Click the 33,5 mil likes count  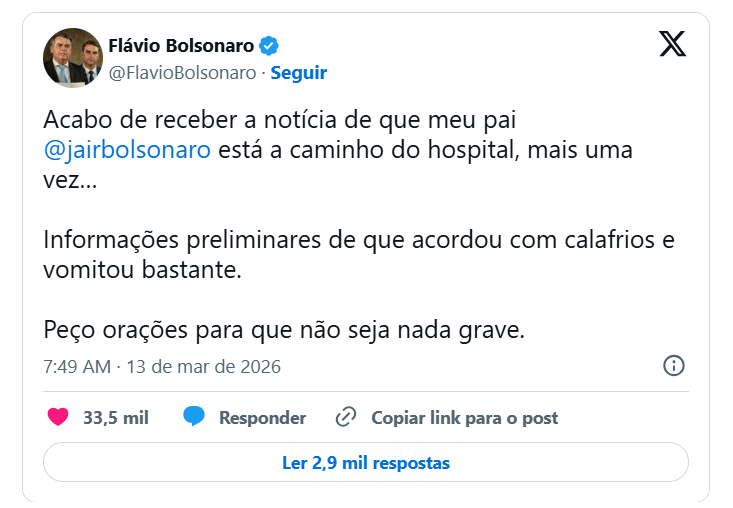115,418
